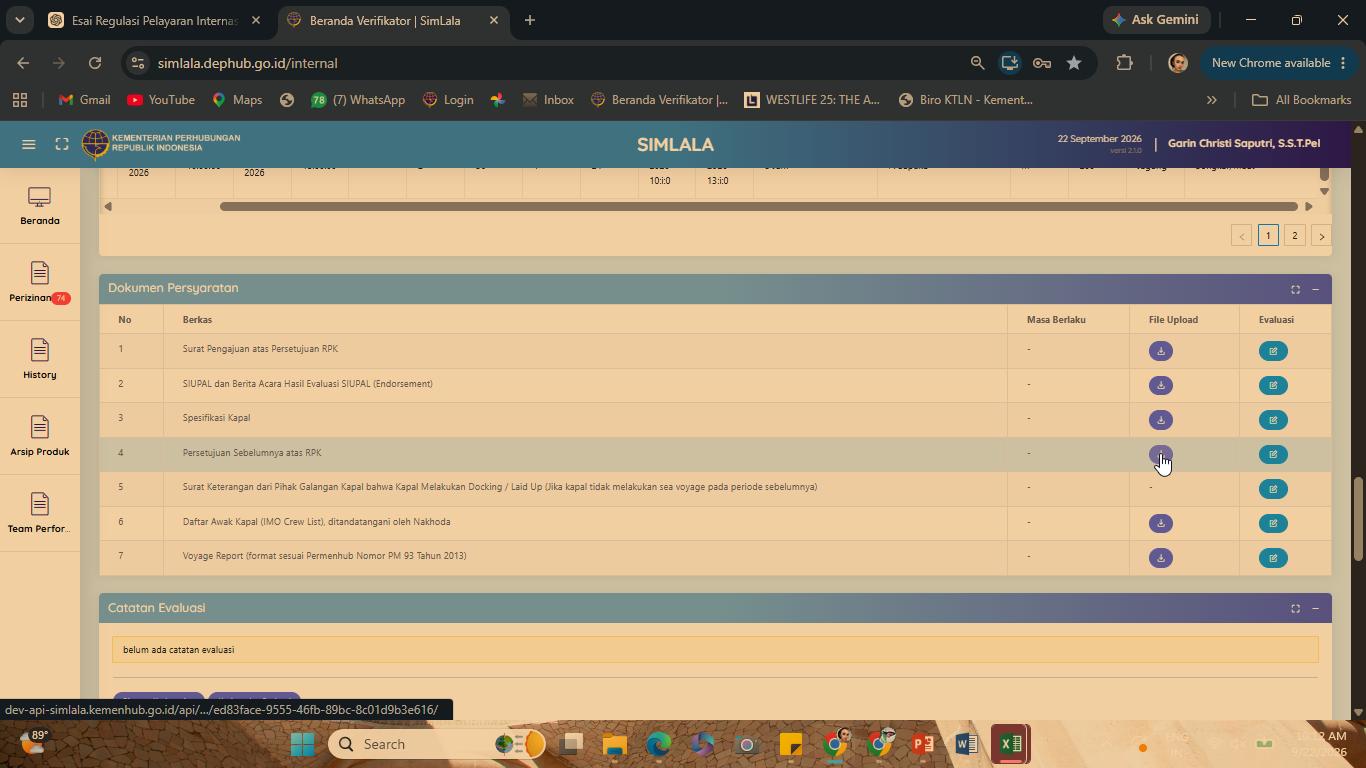
Task: Open the History sidebar menu
Action: [x=40, y=360]
